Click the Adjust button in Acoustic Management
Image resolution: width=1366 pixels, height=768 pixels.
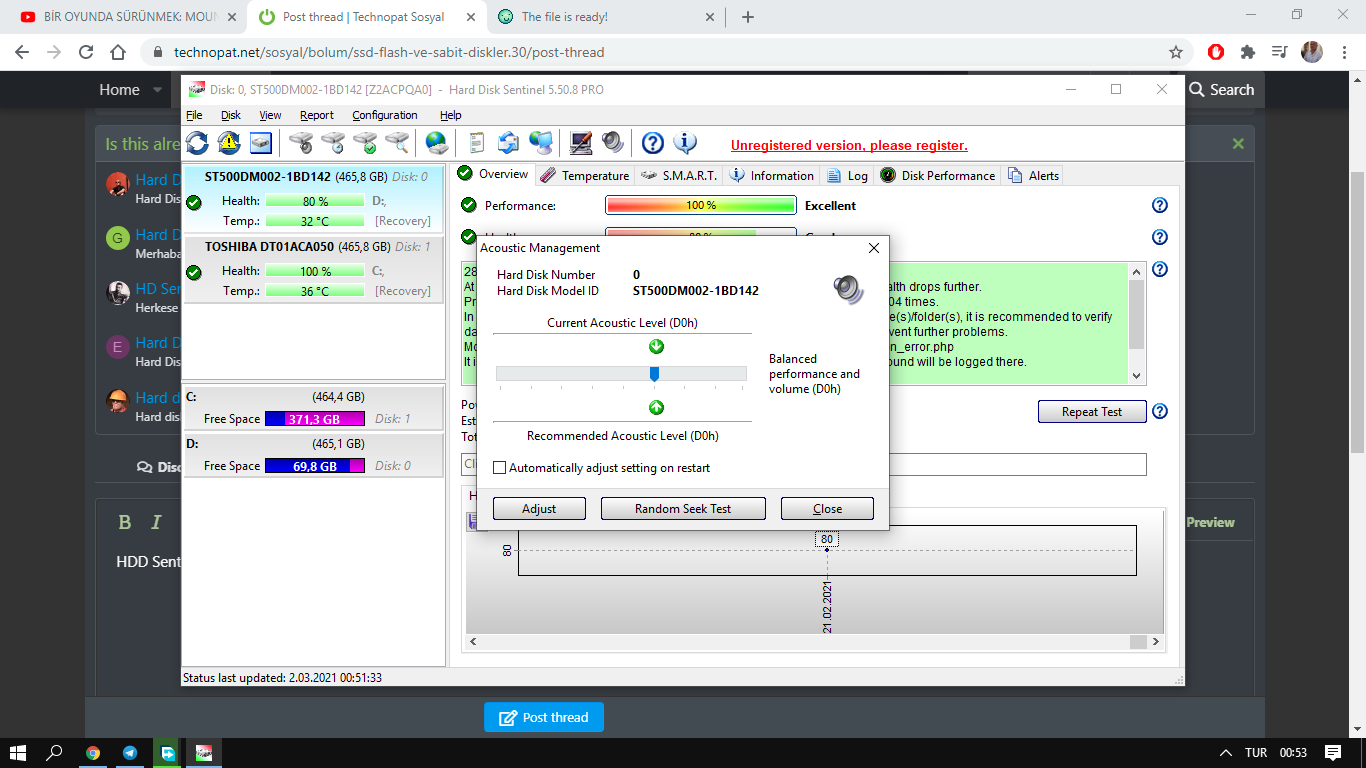539,509
